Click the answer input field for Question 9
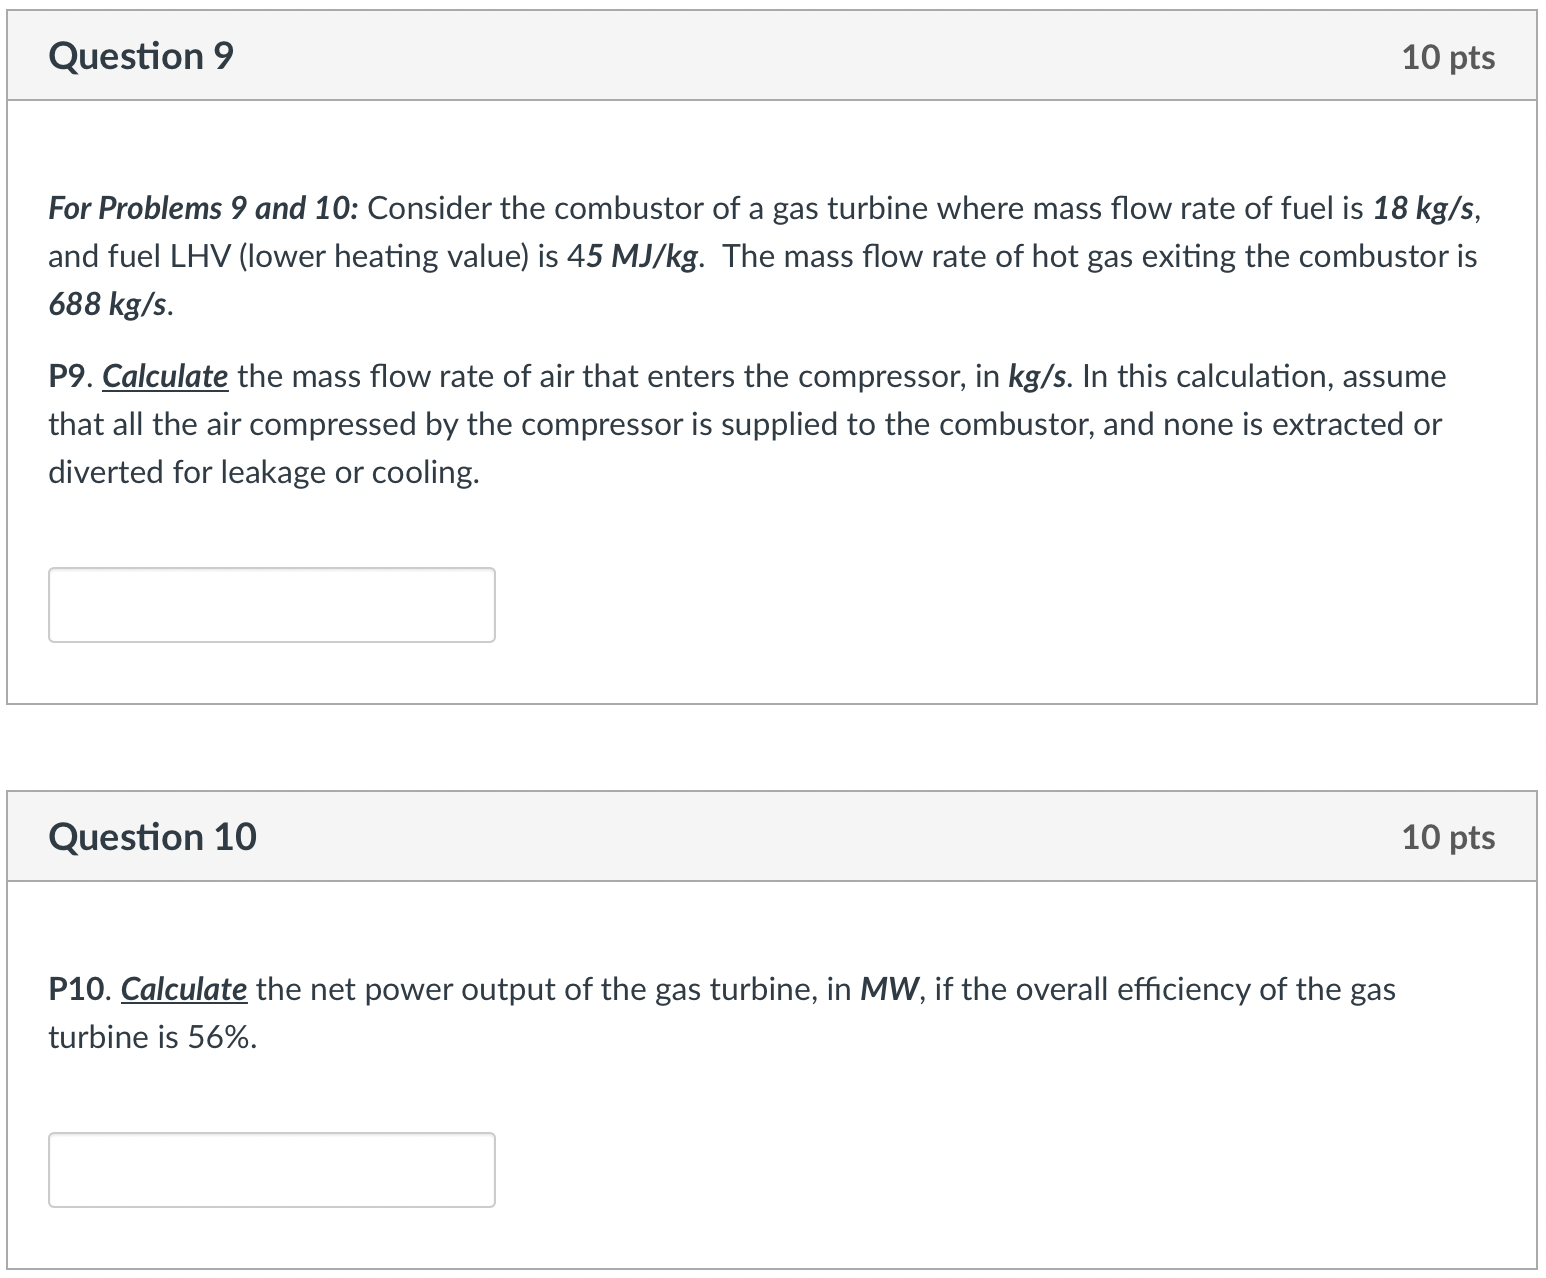 271,604
